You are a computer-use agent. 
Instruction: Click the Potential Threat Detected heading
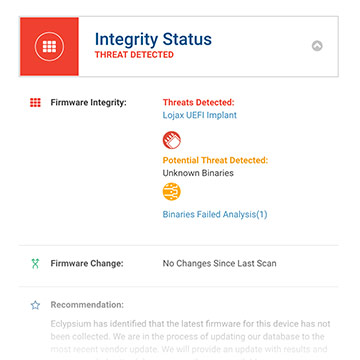[x=215, y=160]
